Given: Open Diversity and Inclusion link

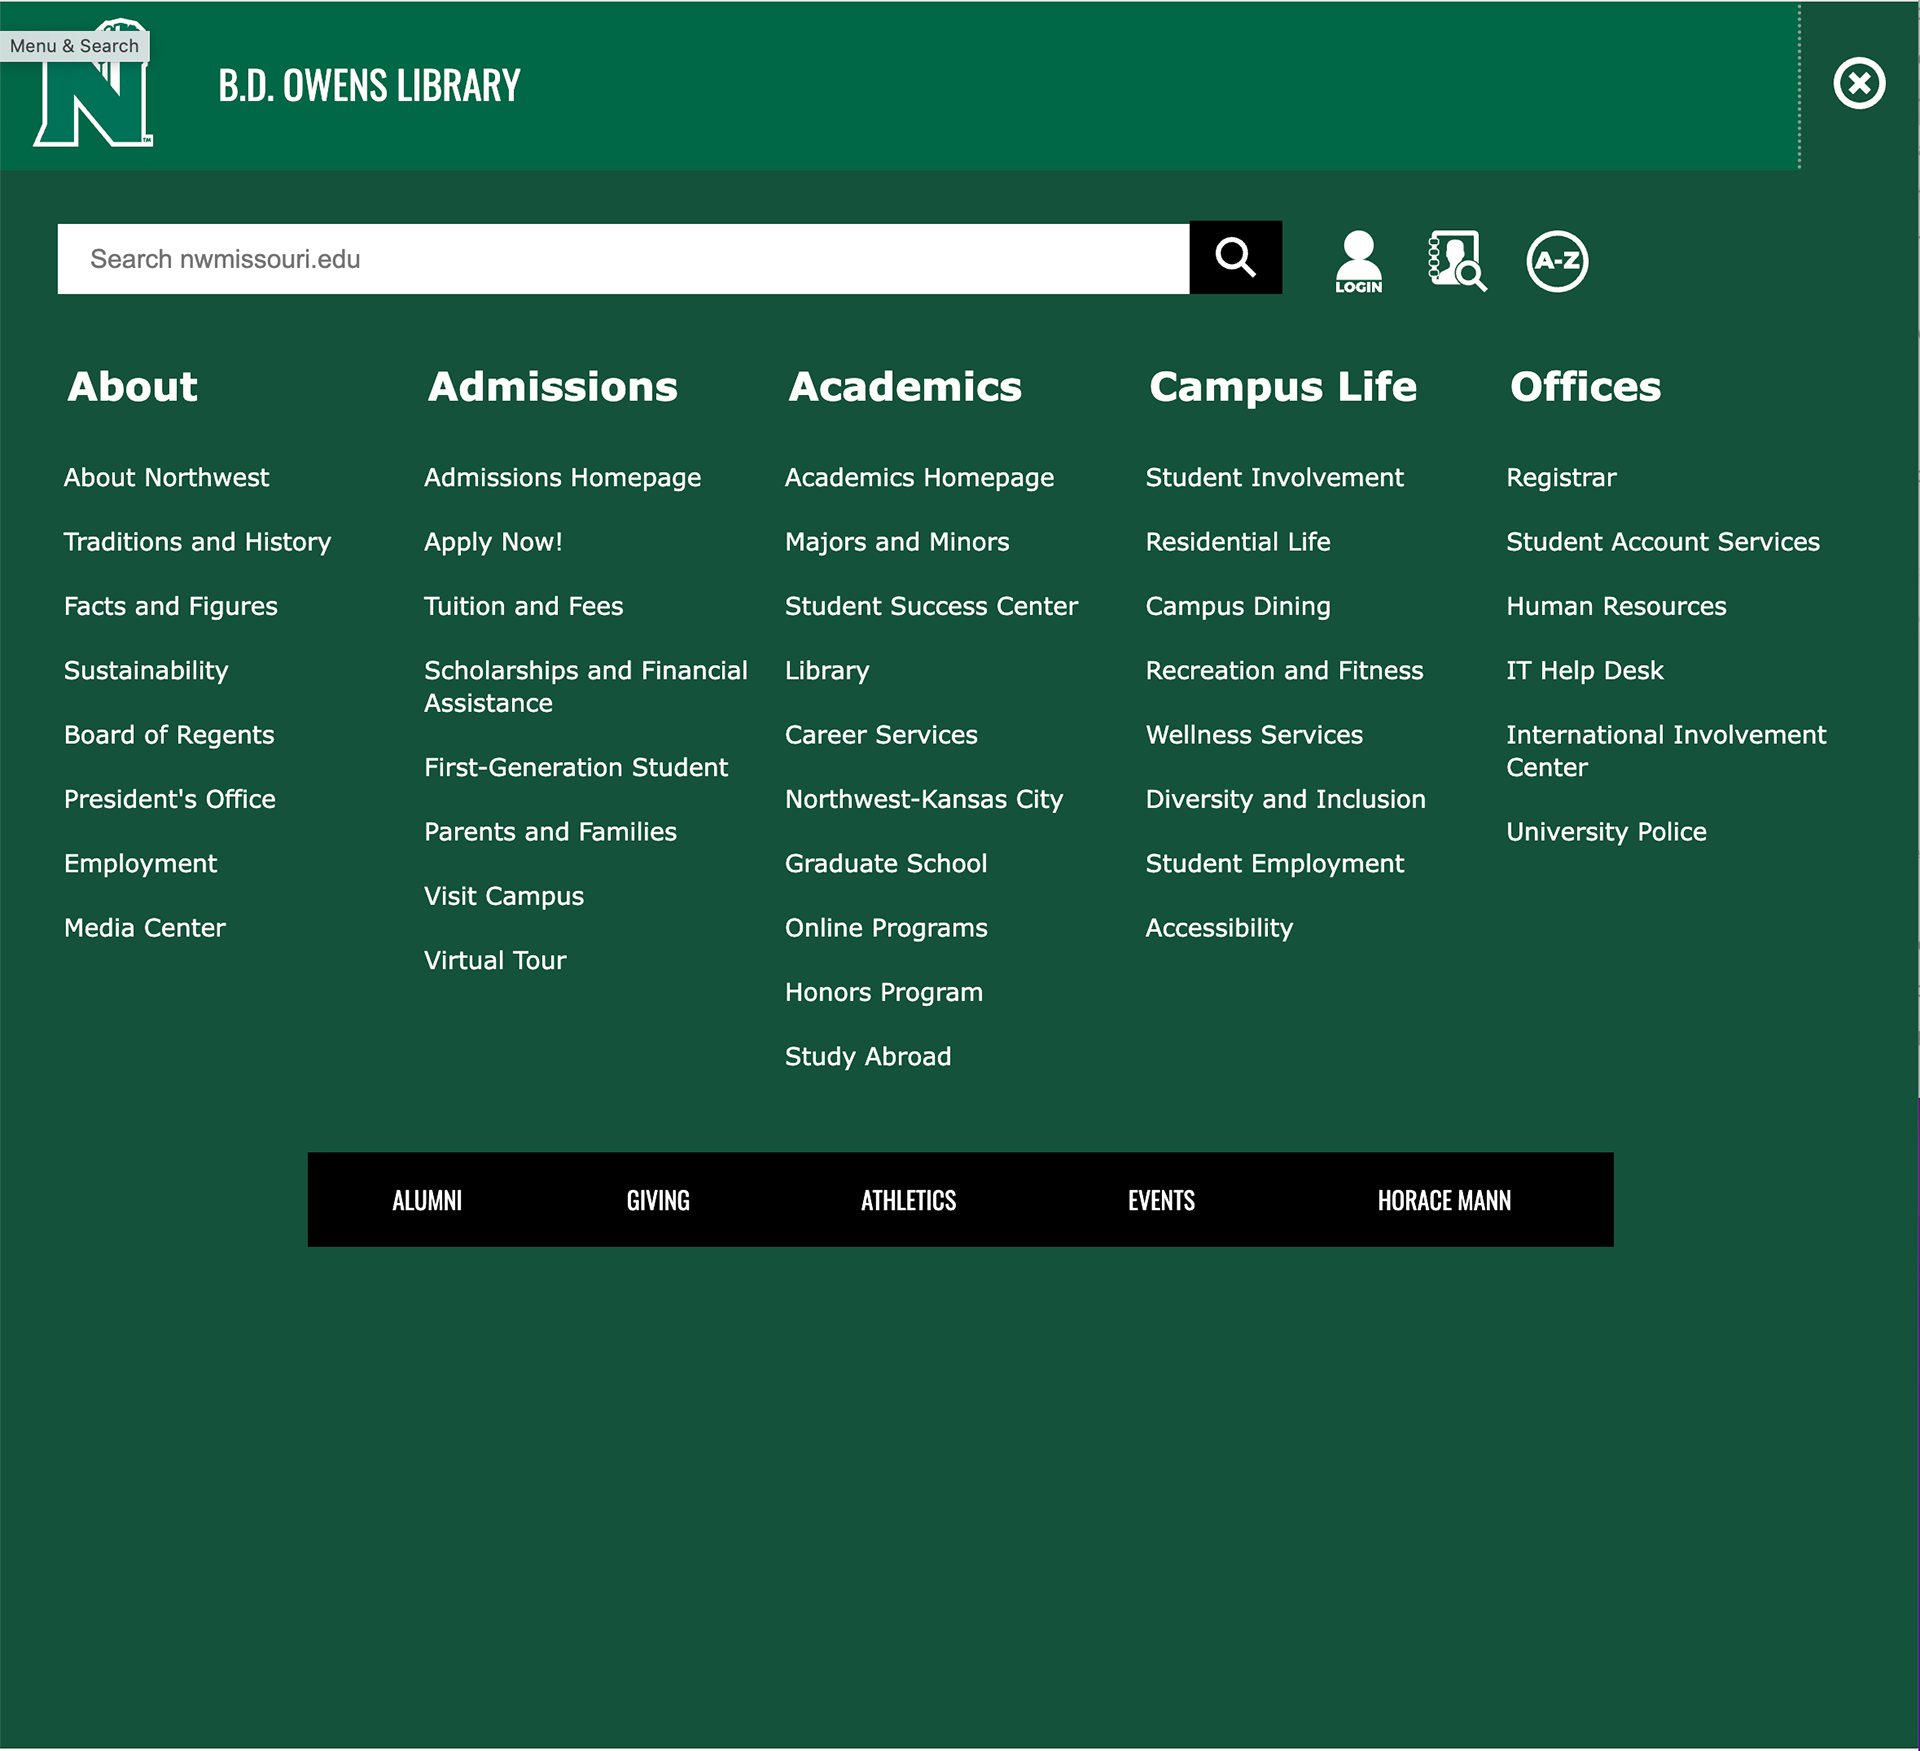Looking at the screenshot, I should click(1285, 799).
